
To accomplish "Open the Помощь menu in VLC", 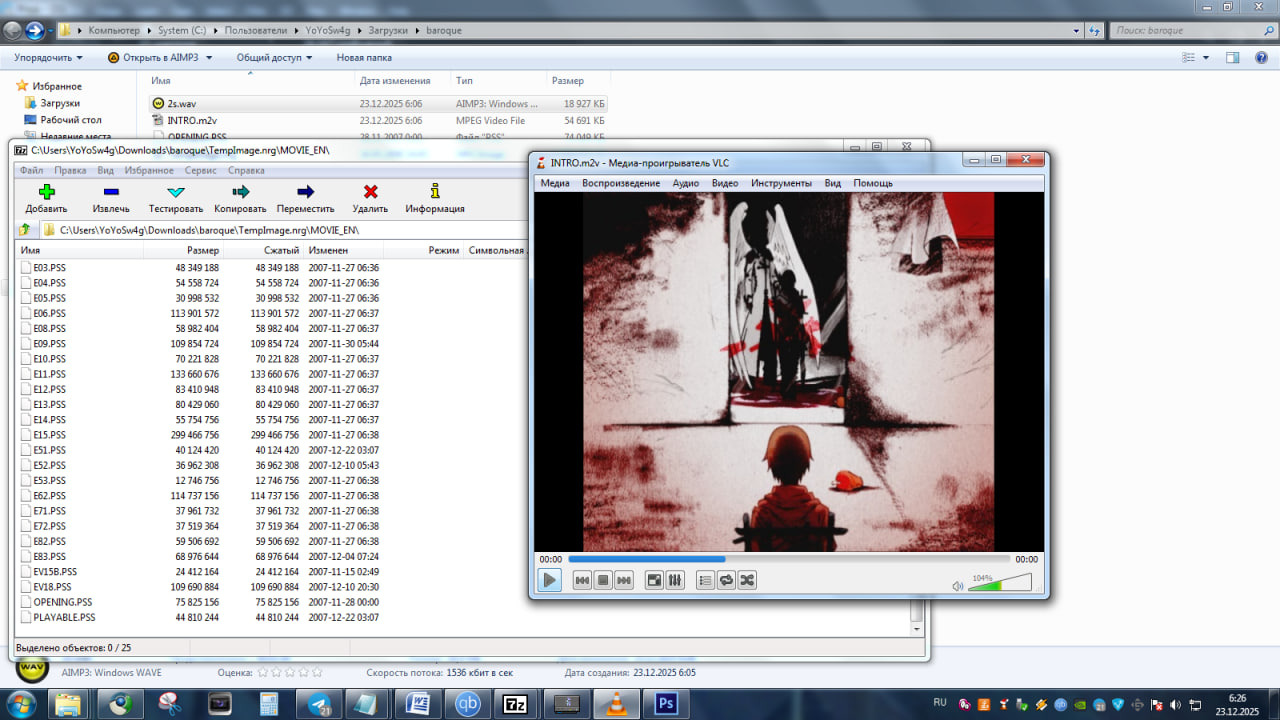I will coord(873,183).
